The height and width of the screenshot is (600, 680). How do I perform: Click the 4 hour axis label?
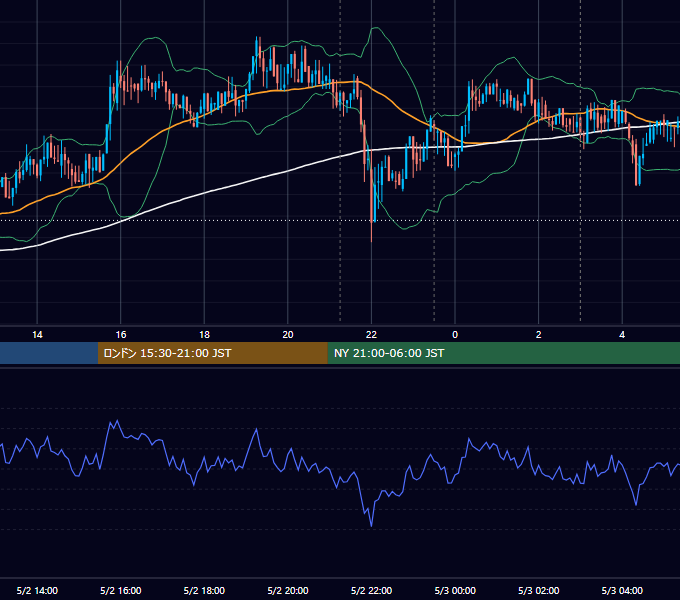click(622, 335)
